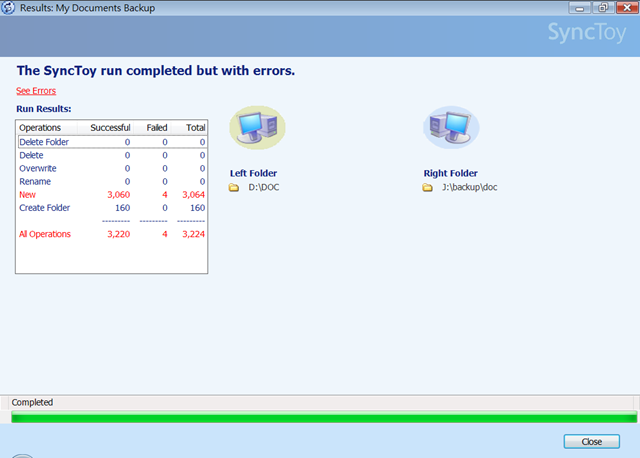Click the 3,060 successful New value
This screenshot has height=458, width=640.
(x=118, y=195)
